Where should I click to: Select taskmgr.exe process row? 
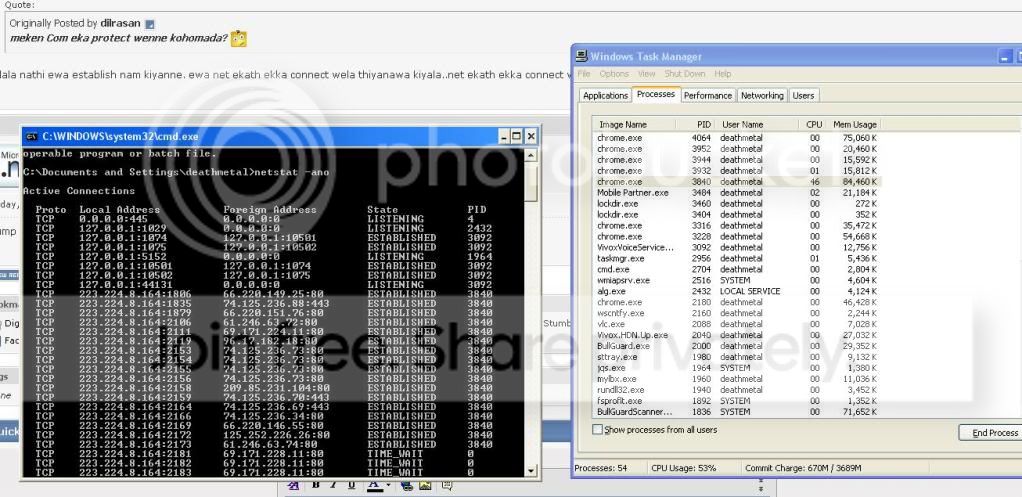click(x=737, y=259)
